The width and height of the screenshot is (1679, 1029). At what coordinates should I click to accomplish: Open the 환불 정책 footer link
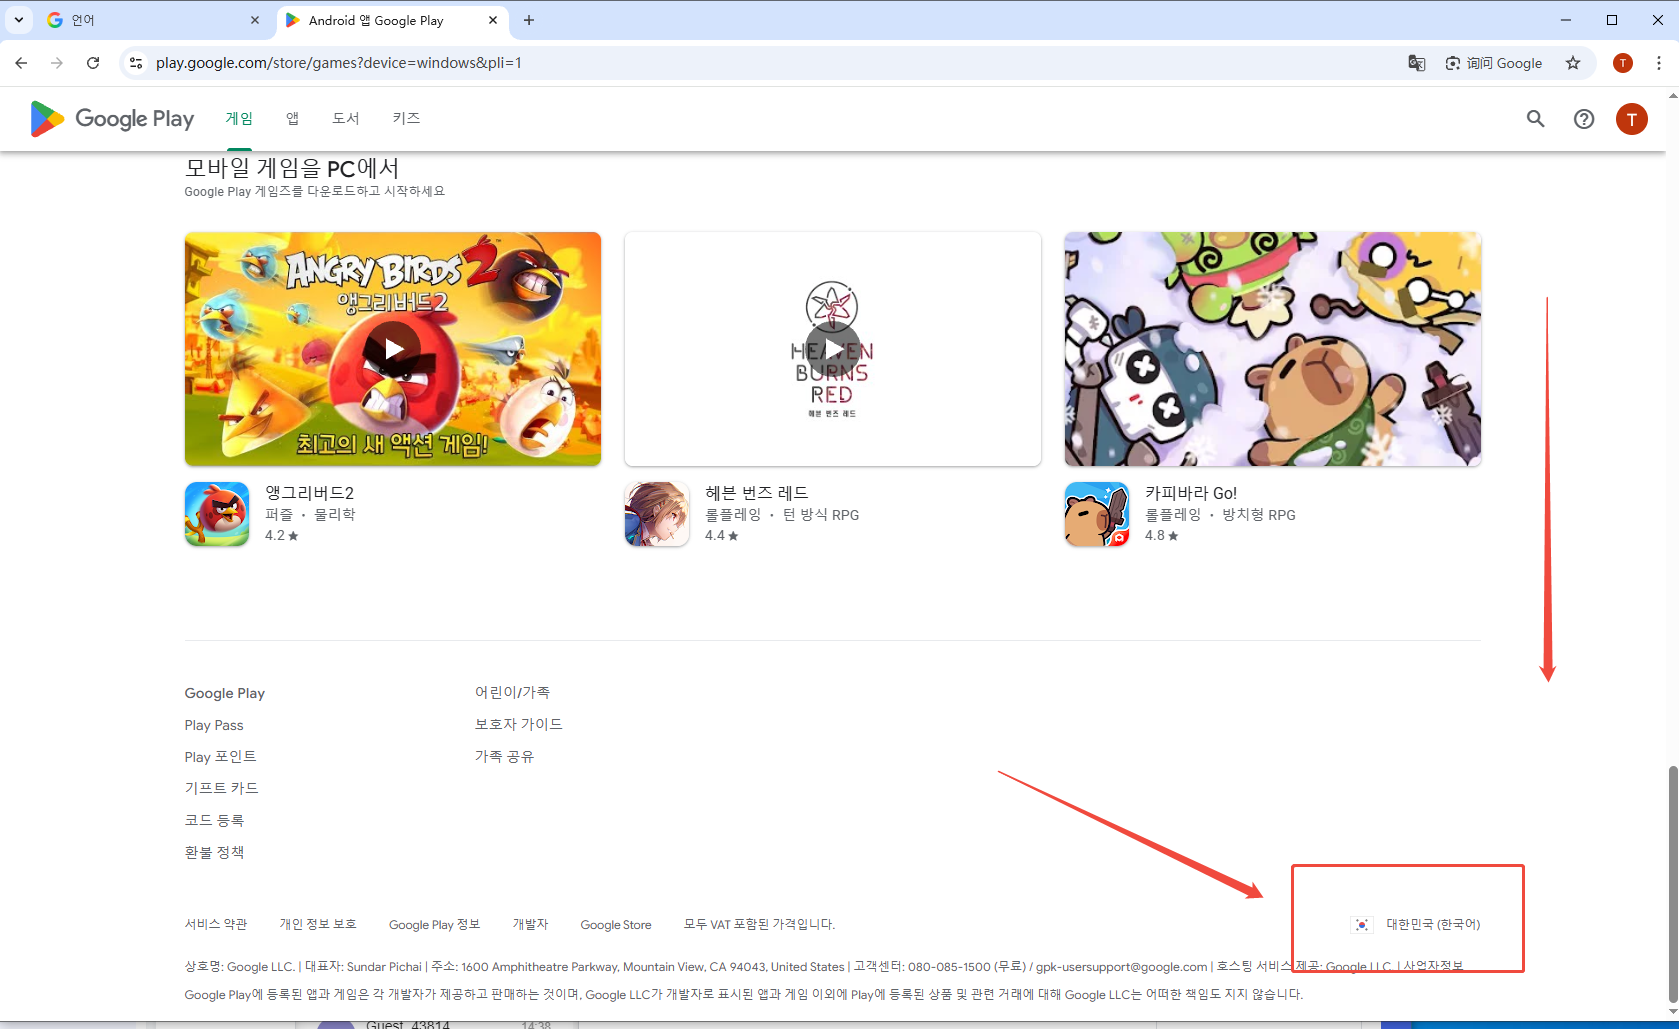point(214,852)
